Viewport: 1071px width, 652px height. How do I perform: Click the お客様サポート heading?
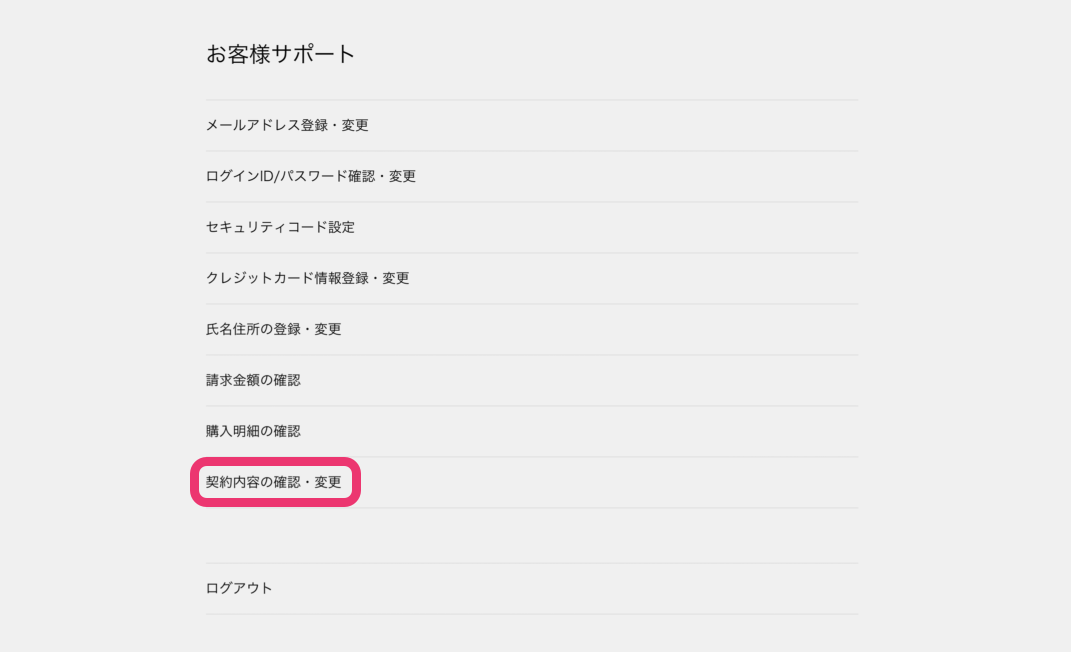tap(281, 54)
